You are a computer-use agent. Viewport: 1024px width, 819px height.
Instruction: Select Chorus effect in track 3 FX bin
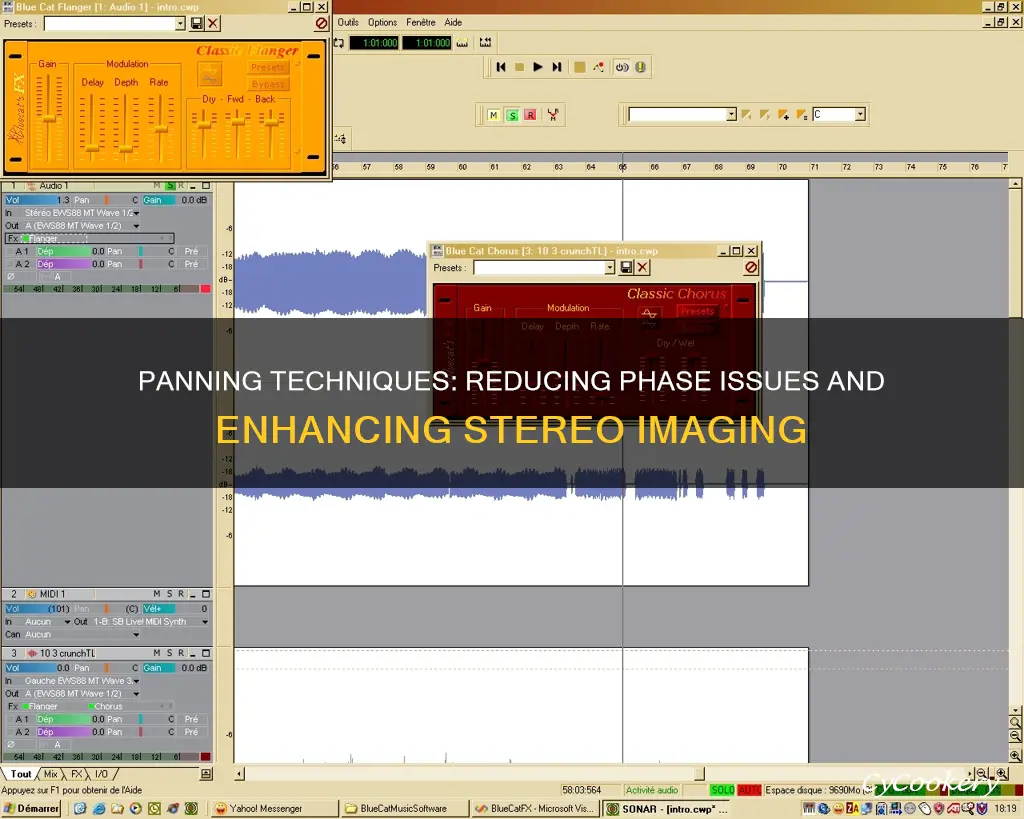[x=108, y=706]
